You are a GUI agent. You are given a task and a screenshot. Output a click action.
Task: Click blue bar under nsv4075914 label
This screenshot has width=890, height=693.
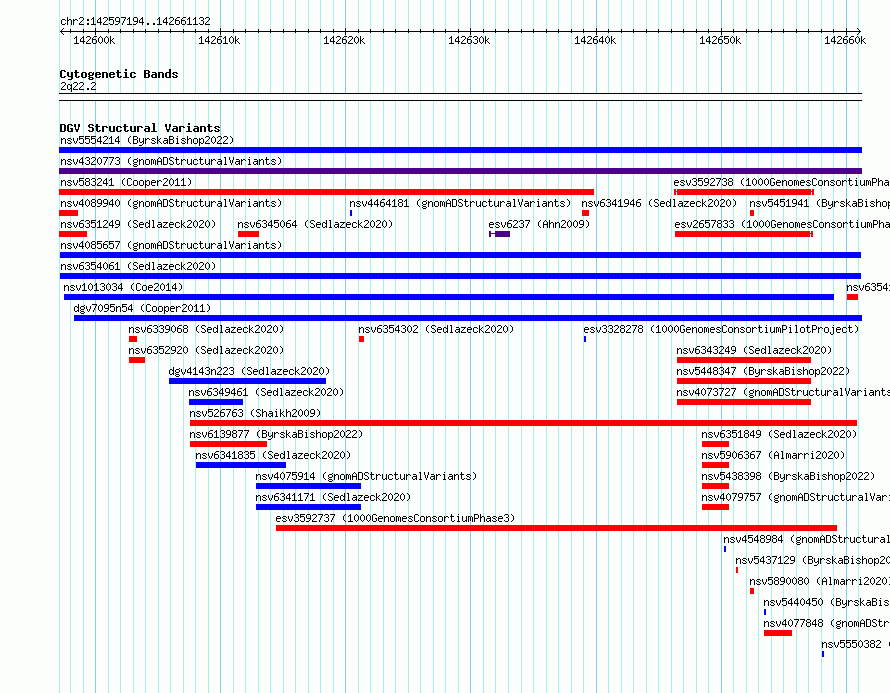tap(308, 486)
